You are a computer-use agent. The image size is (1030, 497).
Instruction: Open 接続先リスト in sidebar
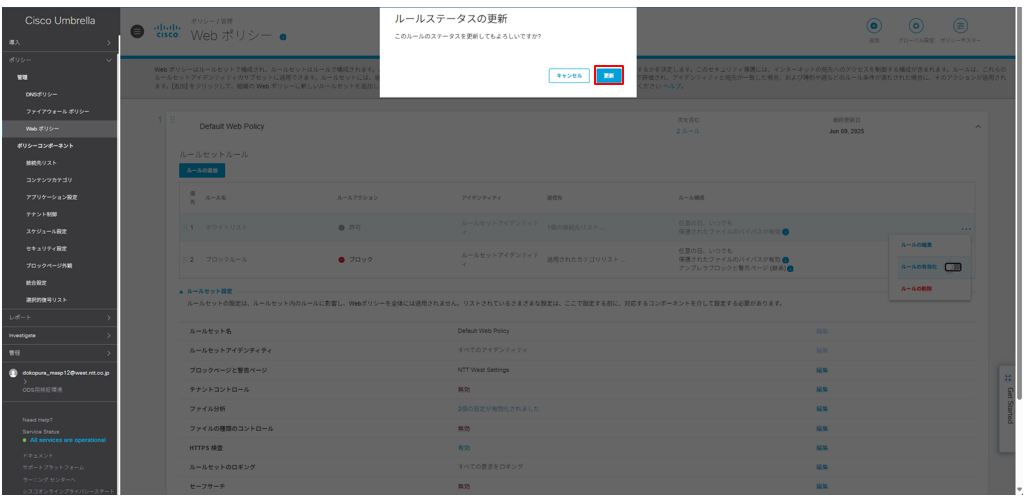(x=41, y=163)
